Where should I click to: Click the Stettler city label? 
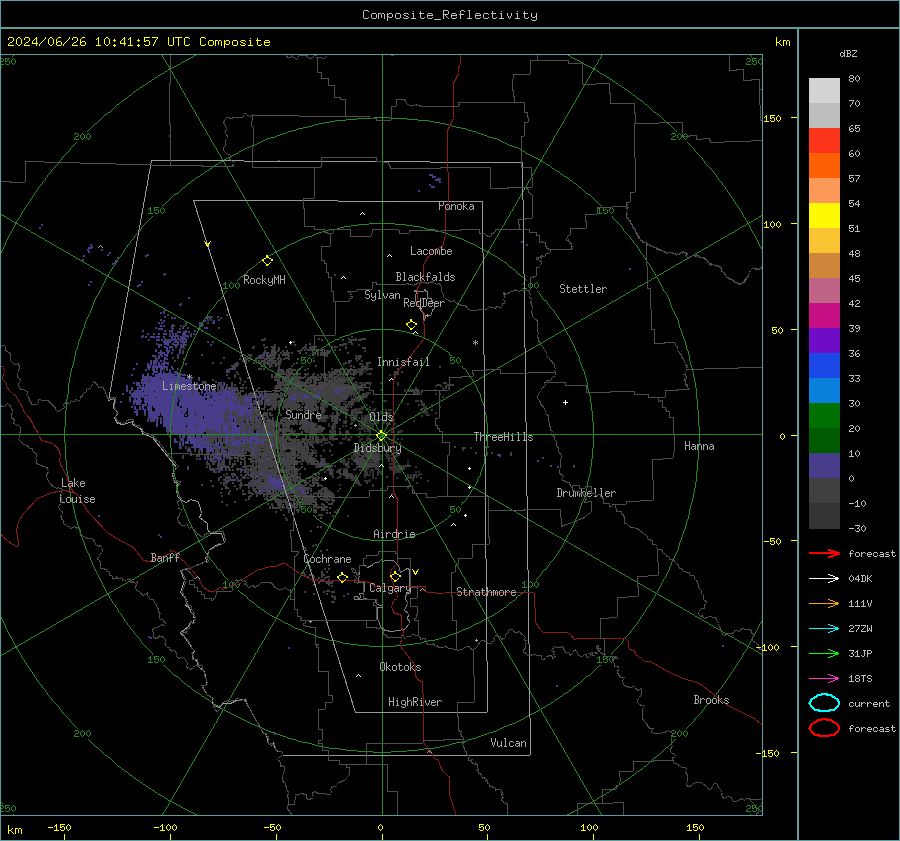[x=583, y=289]
